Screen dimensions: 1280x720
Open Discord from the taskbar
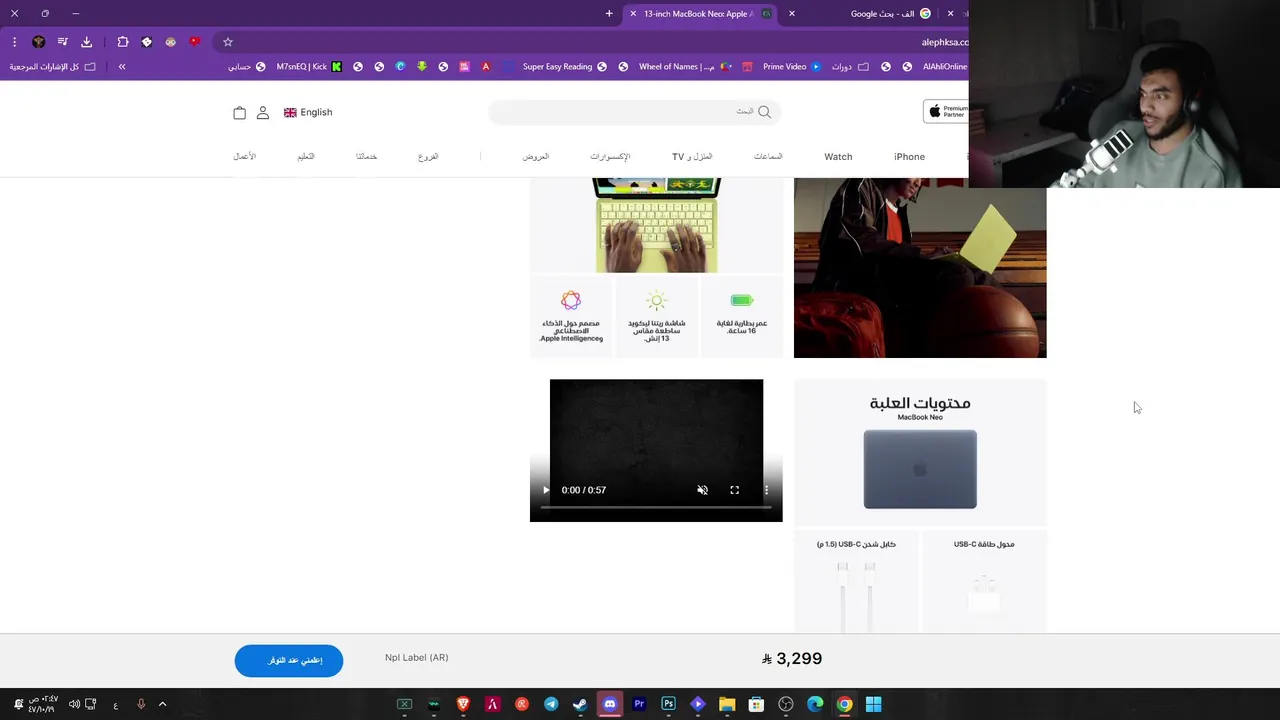tap(610, 704)
